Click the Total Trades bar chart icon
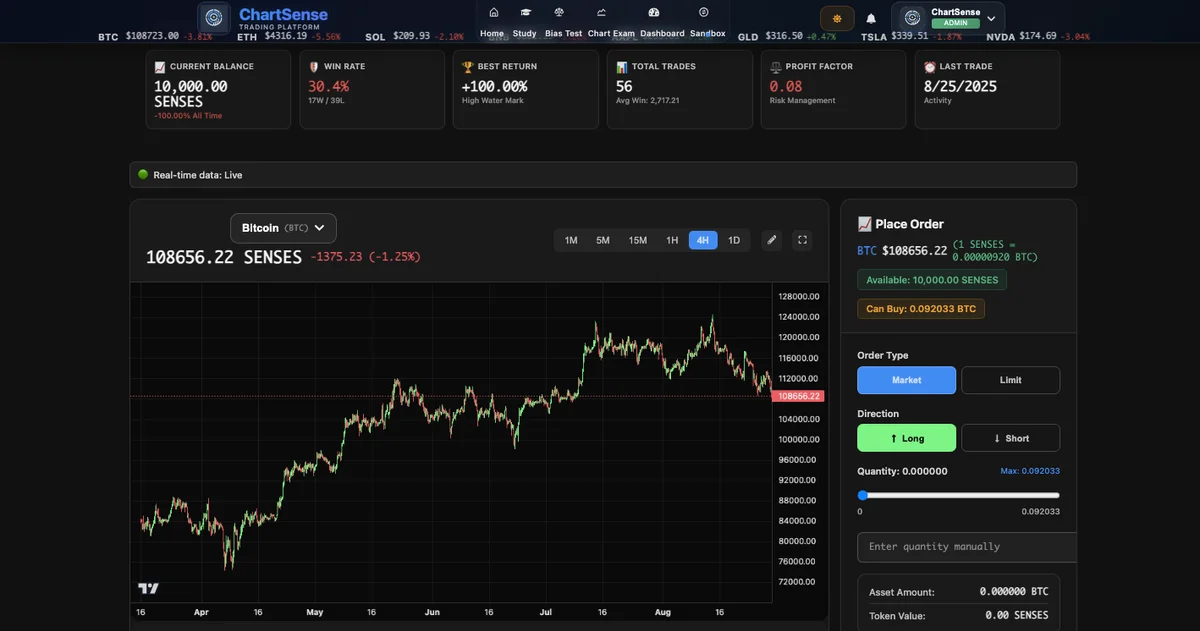The width and height of the screenshot is (1200, 631). click(x=622, y=67)
